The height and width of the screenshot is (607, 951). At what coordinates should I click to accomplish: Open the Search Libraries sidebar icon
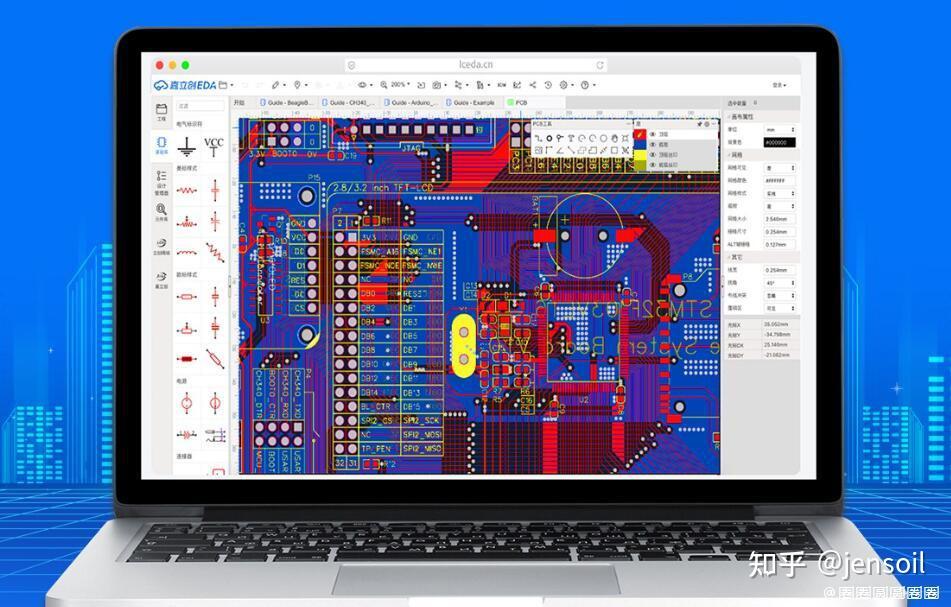(161, 213)
